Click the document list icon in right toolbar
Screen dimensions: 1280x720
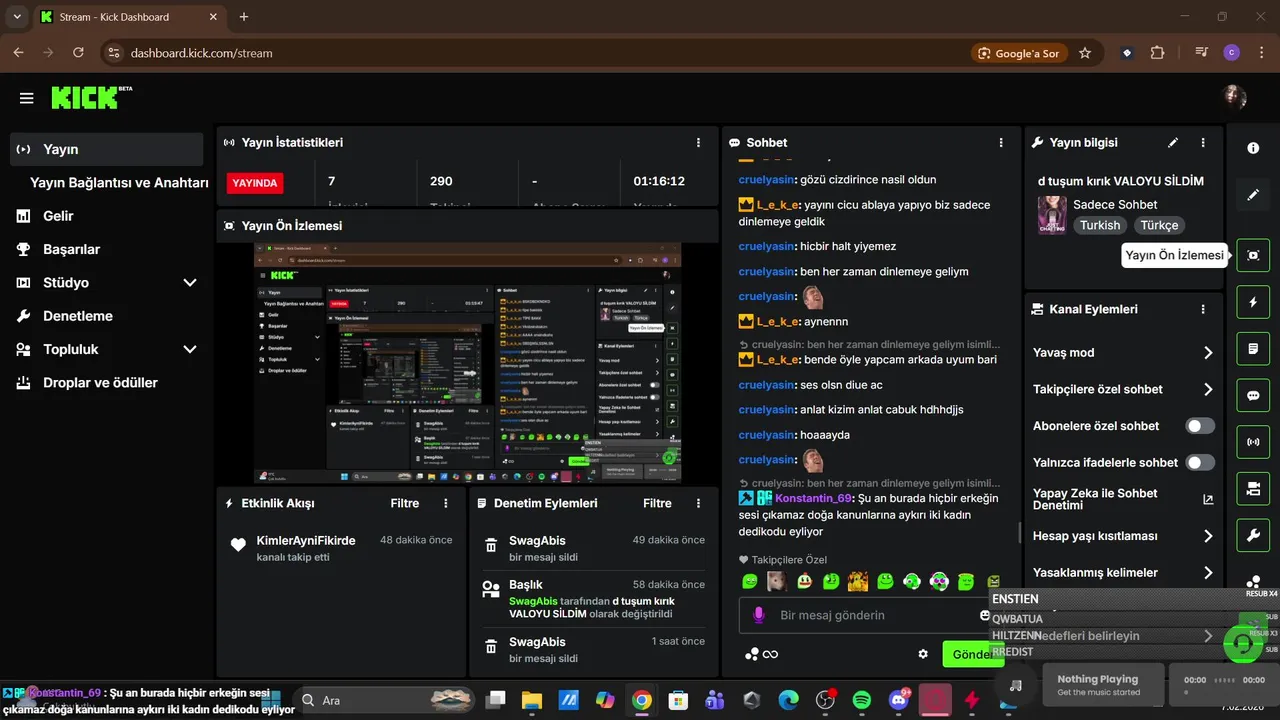1253,348
